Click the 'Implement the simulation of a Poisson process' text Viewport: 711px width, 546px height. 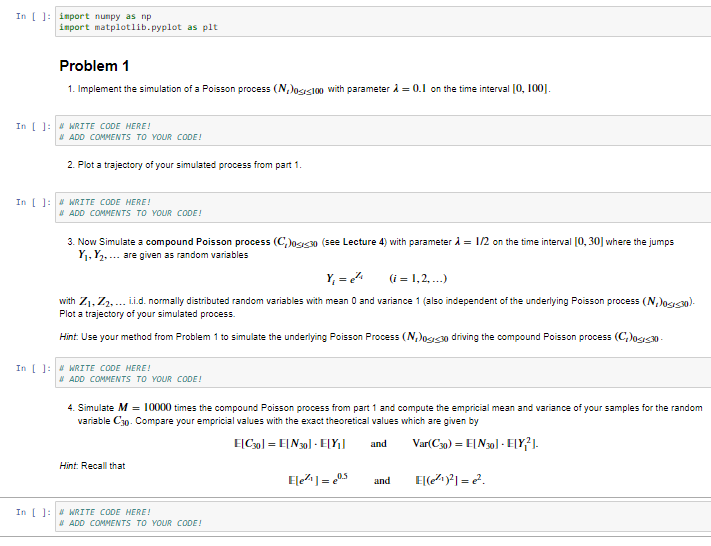tap(309, 89)
